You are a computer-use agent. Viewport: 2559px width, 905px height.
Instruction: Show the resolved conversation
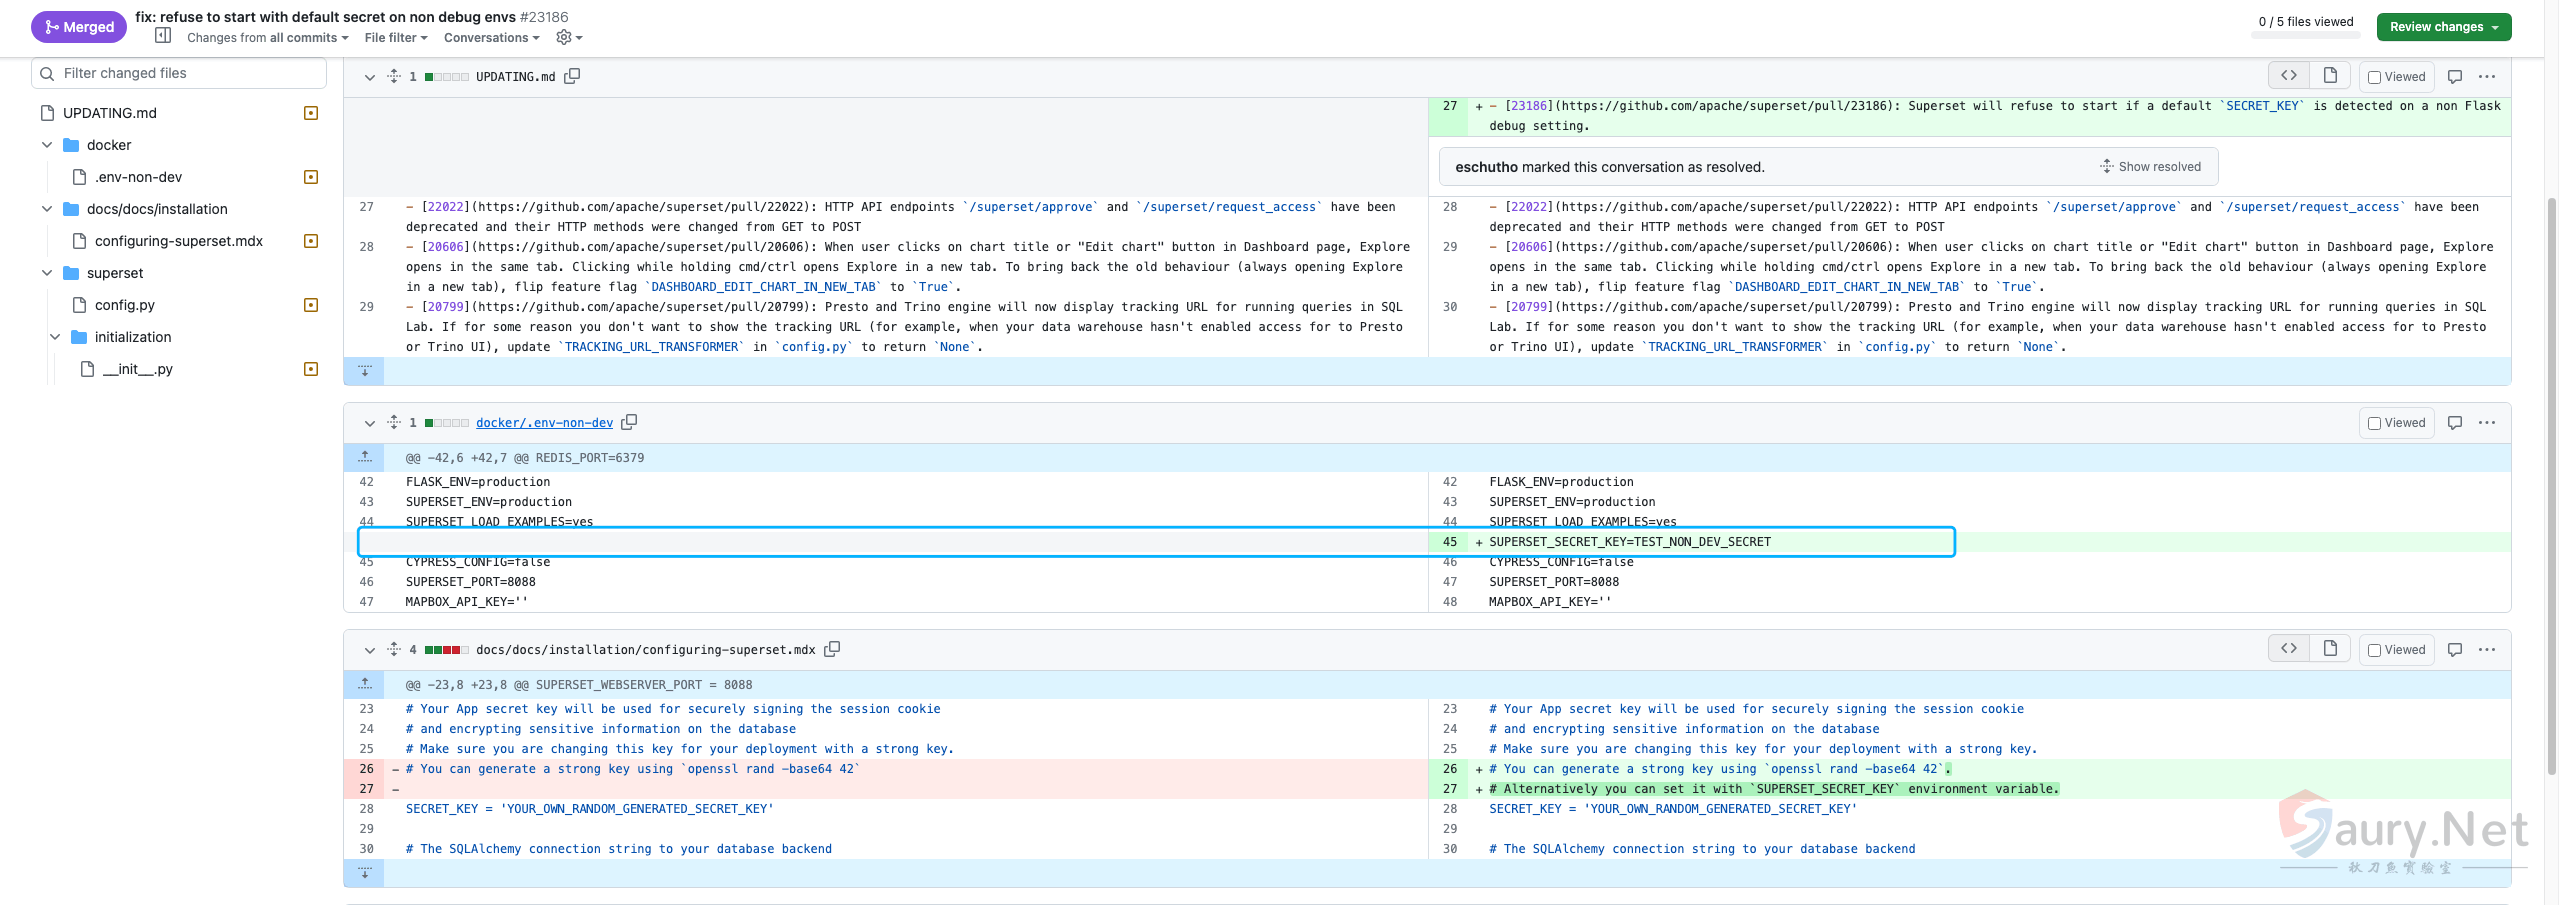click(2150, 167)
